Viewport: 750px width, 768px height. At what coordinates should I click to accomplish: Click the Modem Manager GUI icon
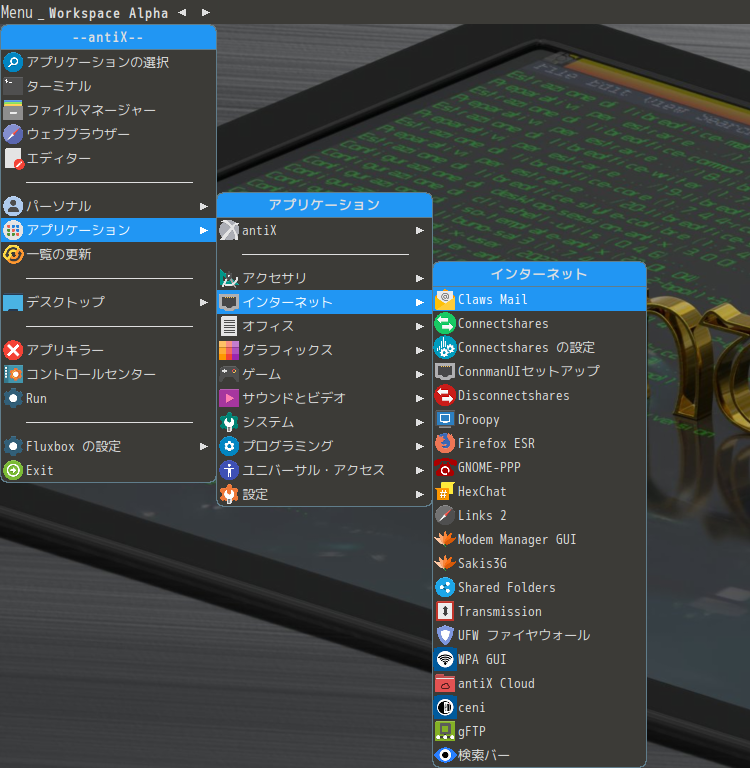point(445,539)
